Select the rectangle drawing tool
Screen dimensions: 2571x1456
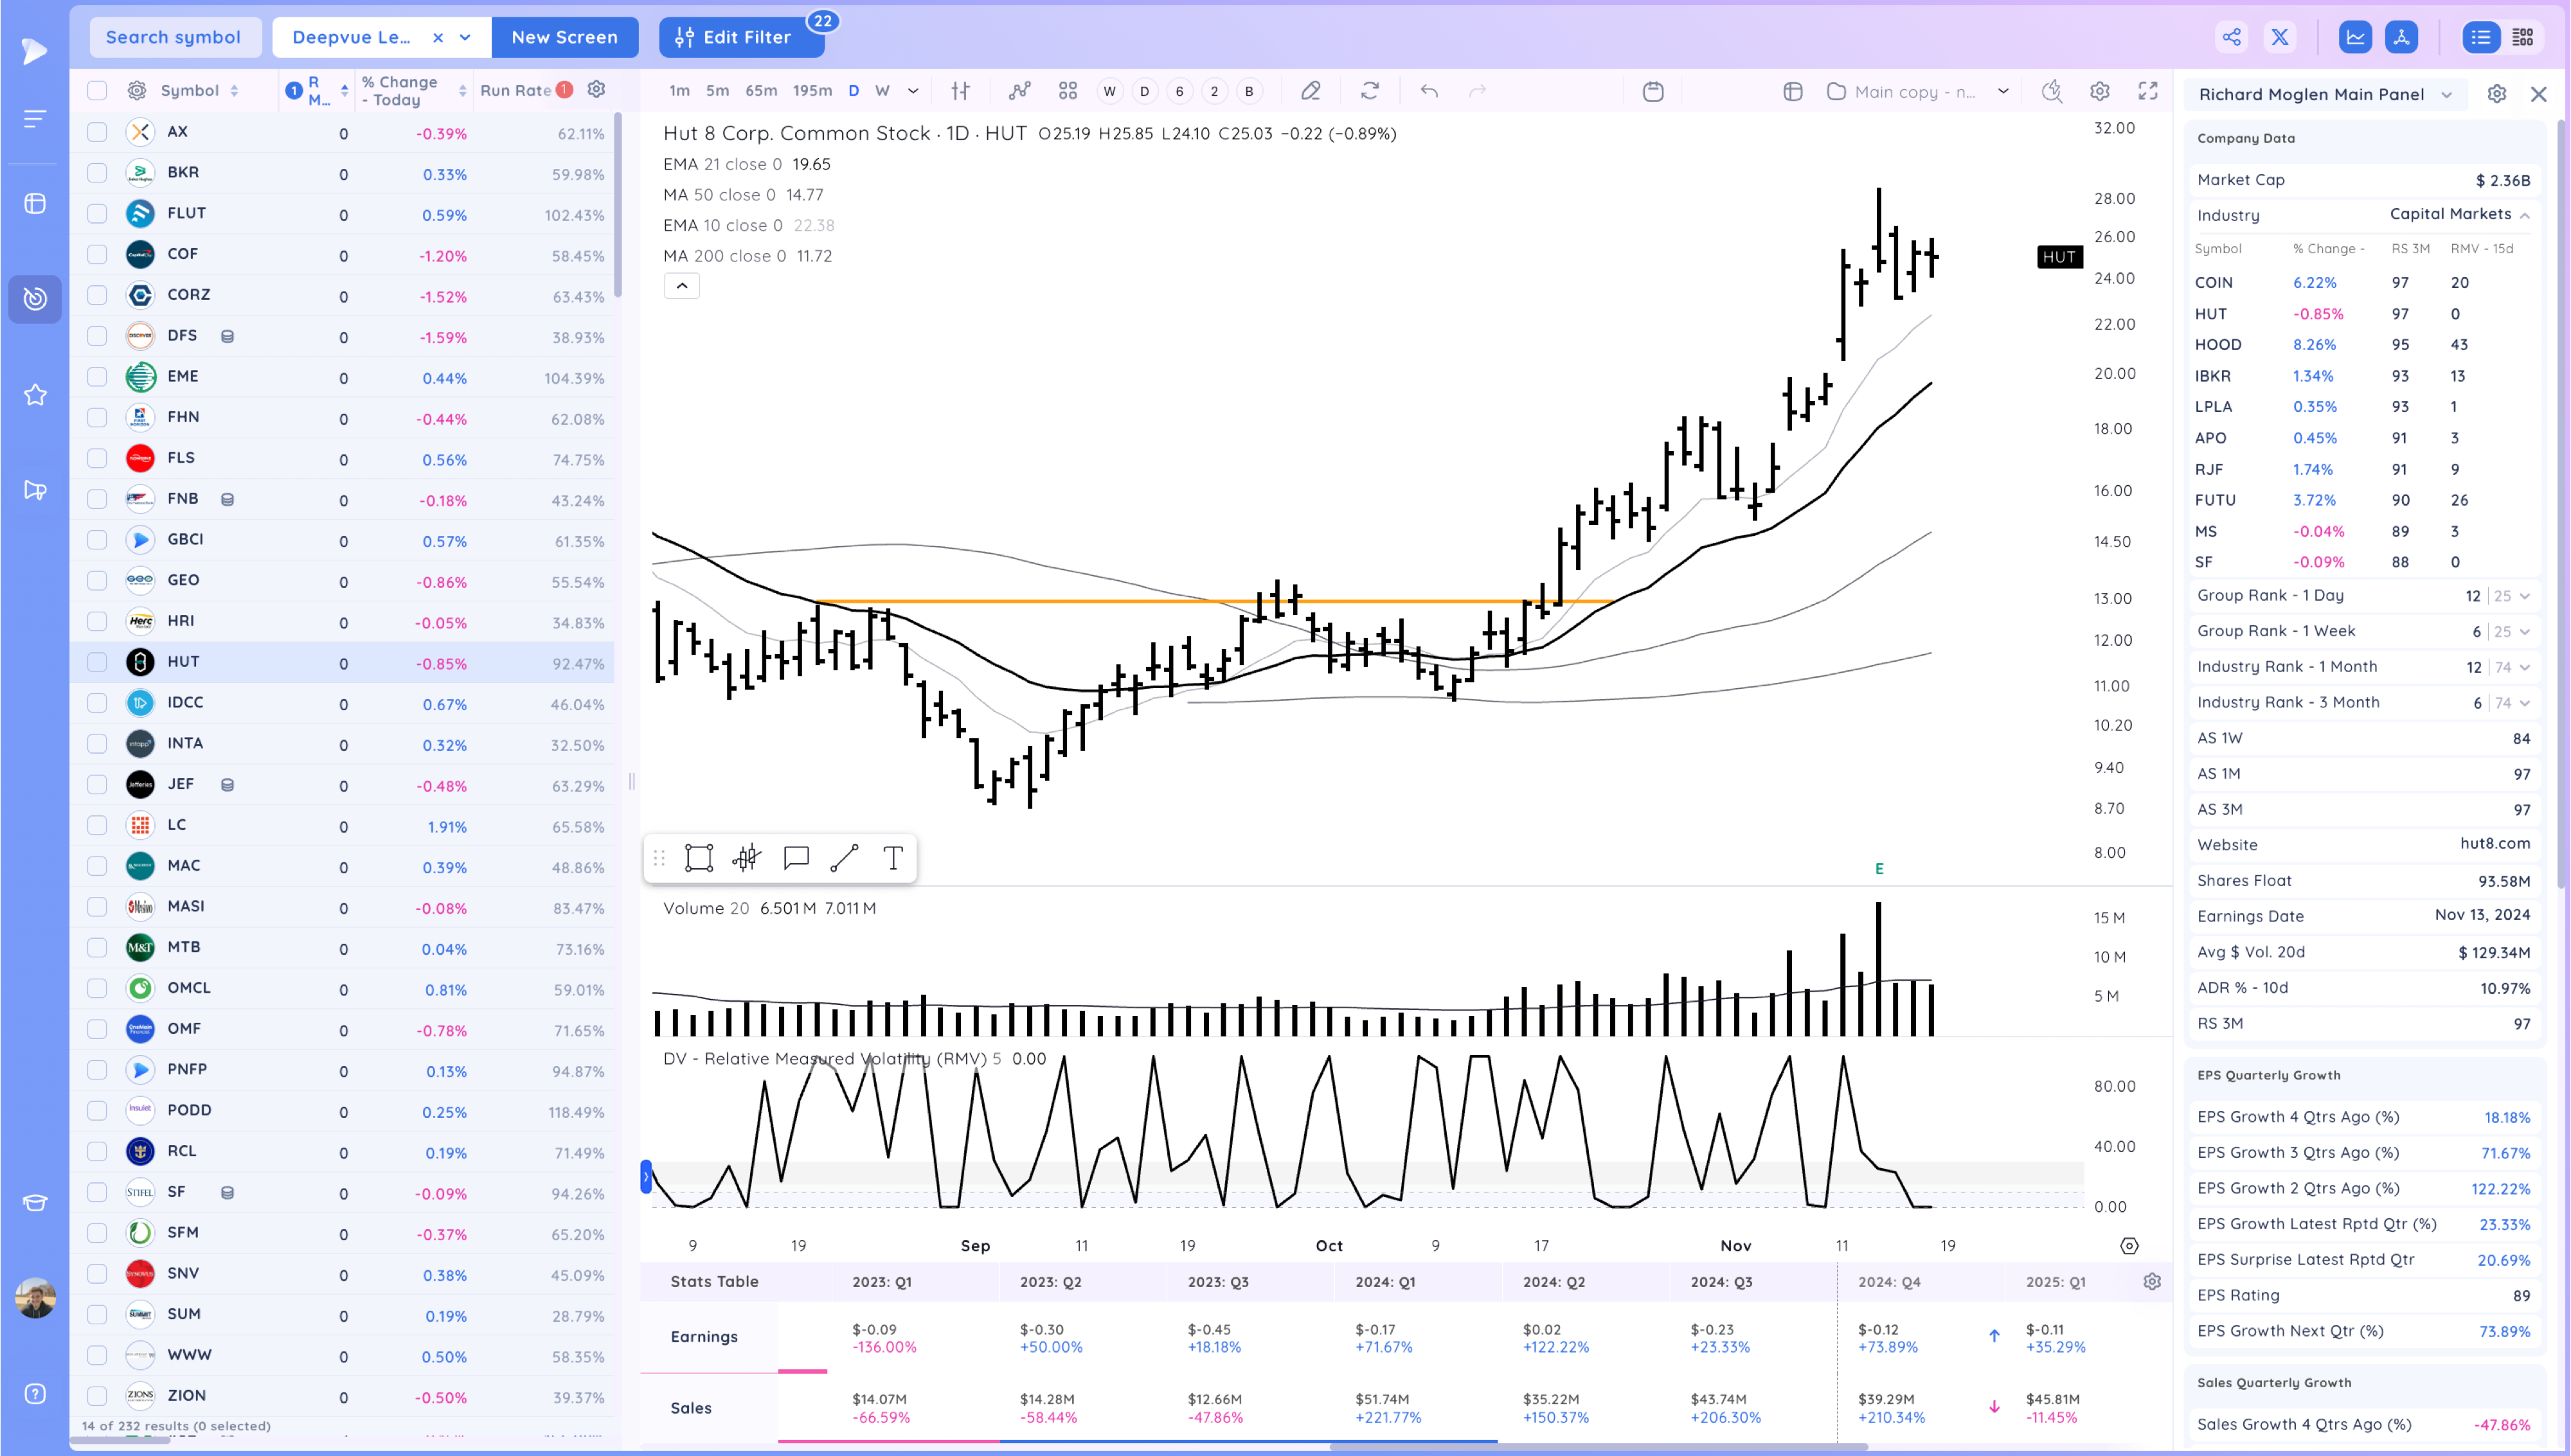click(698, 858)
